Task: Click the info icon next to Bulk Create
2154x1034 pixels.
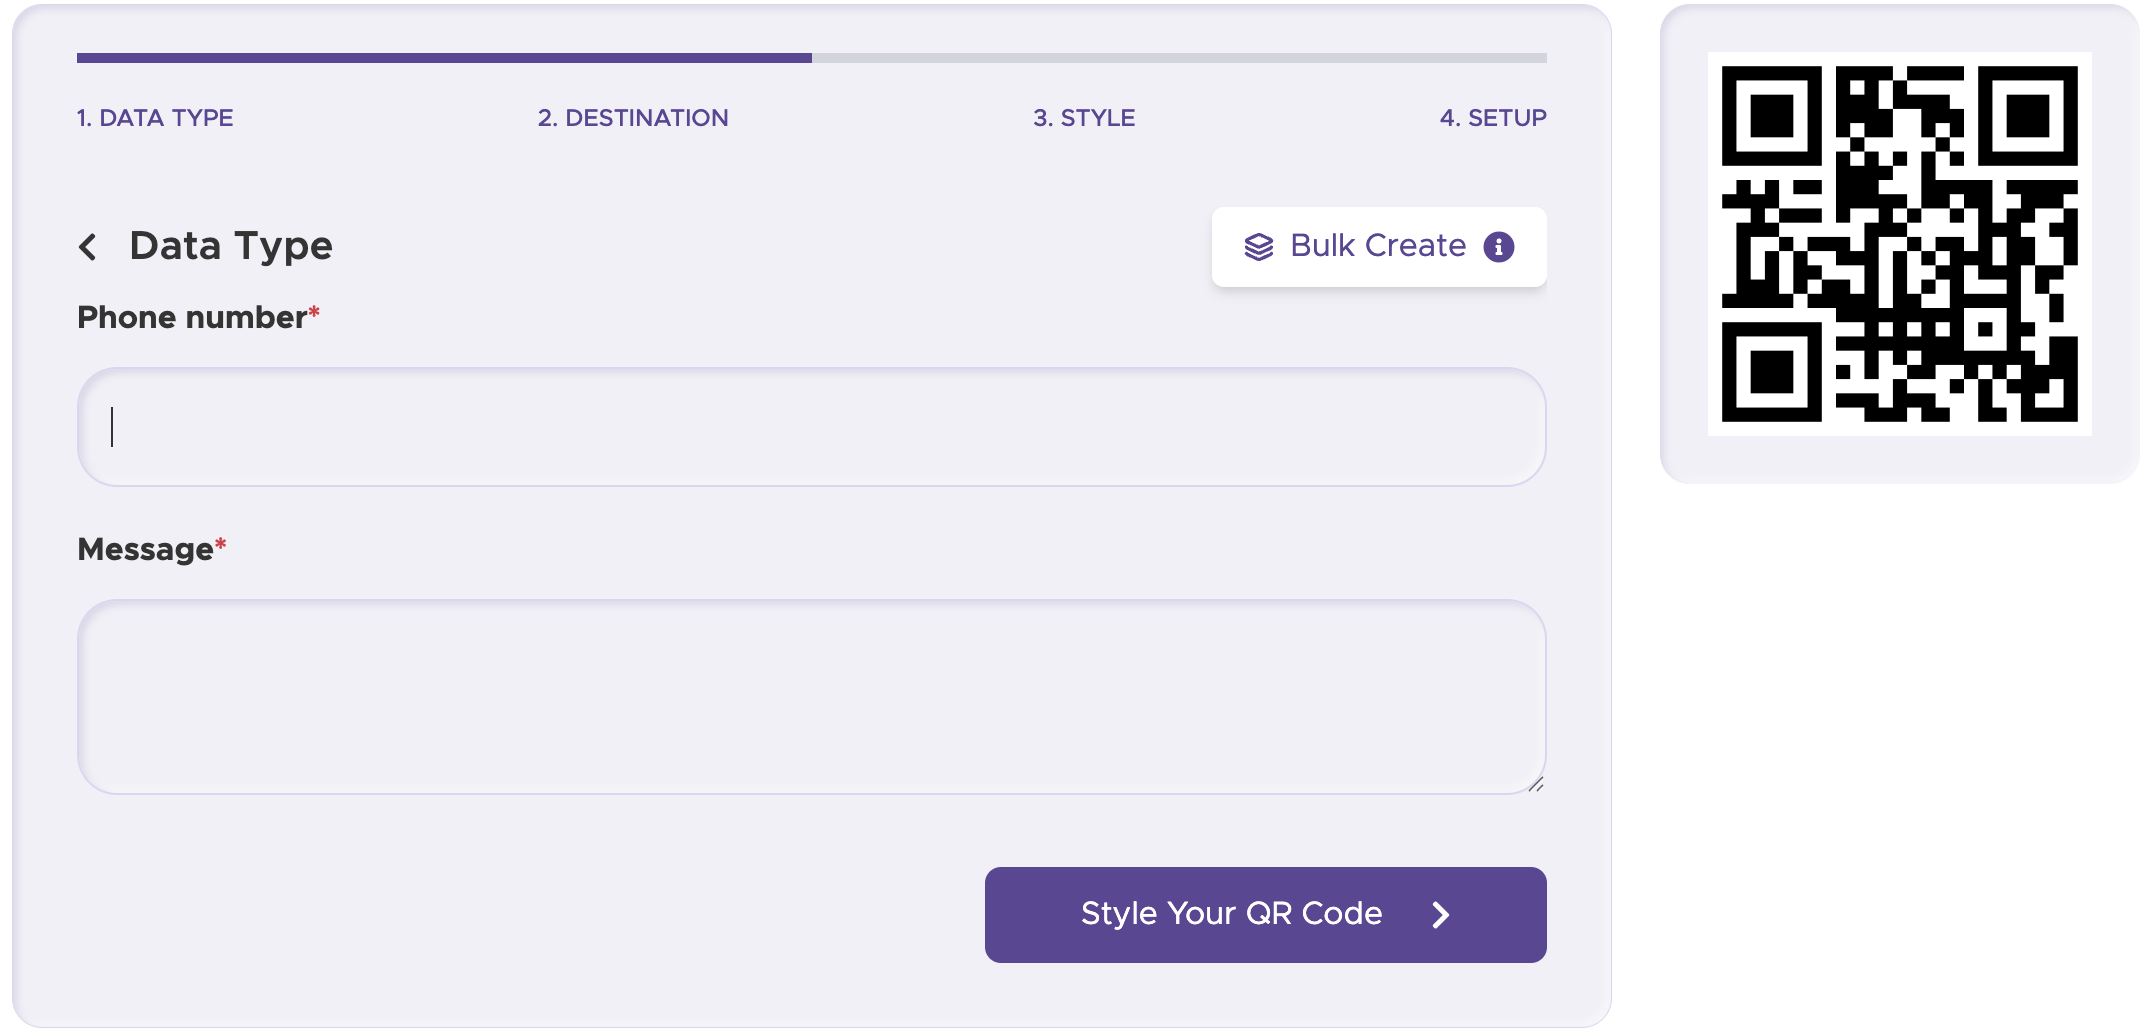Action: pos(1498,247)
